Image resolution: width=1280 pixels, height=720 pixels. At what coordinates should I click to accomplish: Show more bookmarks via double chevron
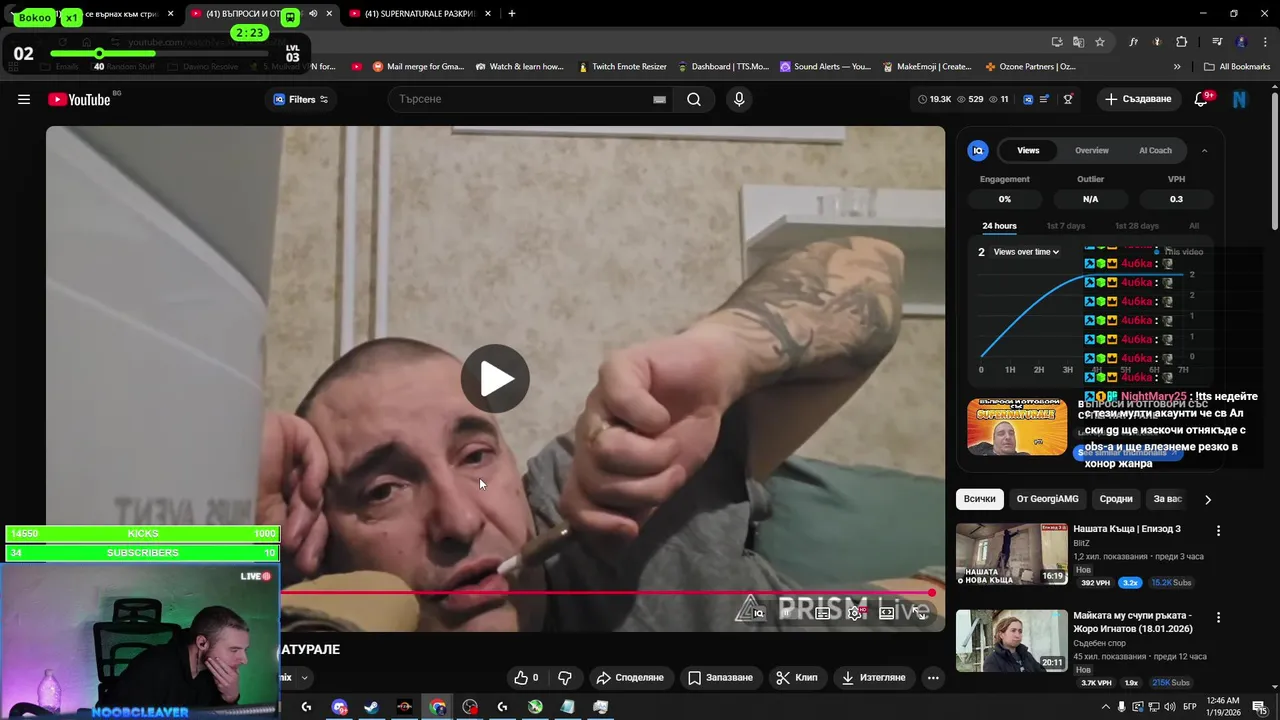[x=1177, y=67]
